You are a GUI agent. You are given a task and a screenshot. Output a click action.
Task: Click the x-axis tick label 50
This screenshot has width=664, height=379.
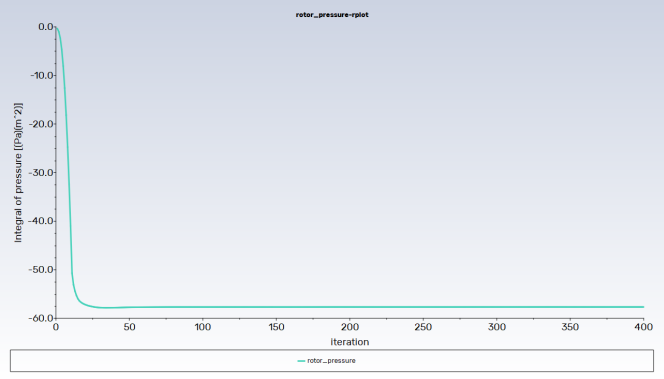click(x=129, y=327)
